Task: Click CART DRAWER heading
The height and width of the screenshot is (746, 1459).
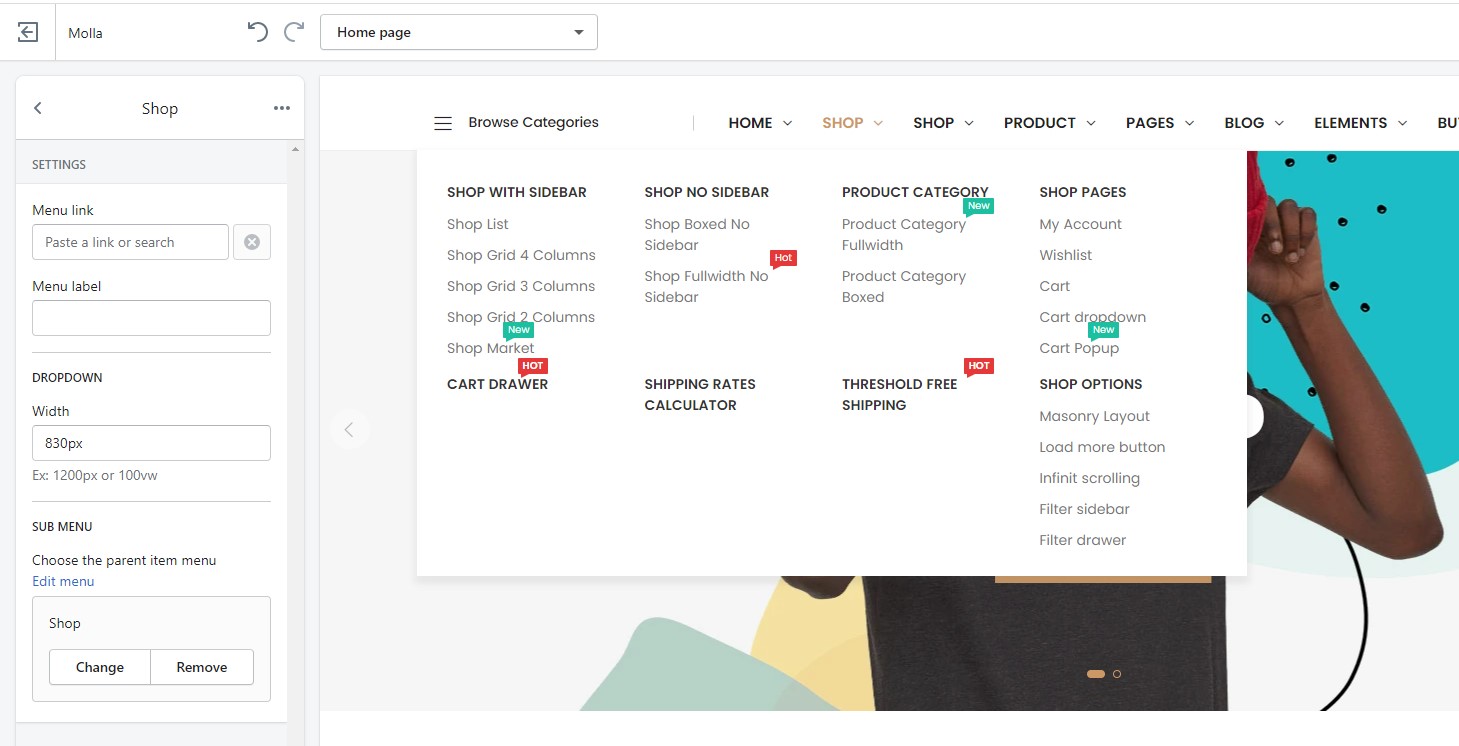Action: [x=497, y=384]
